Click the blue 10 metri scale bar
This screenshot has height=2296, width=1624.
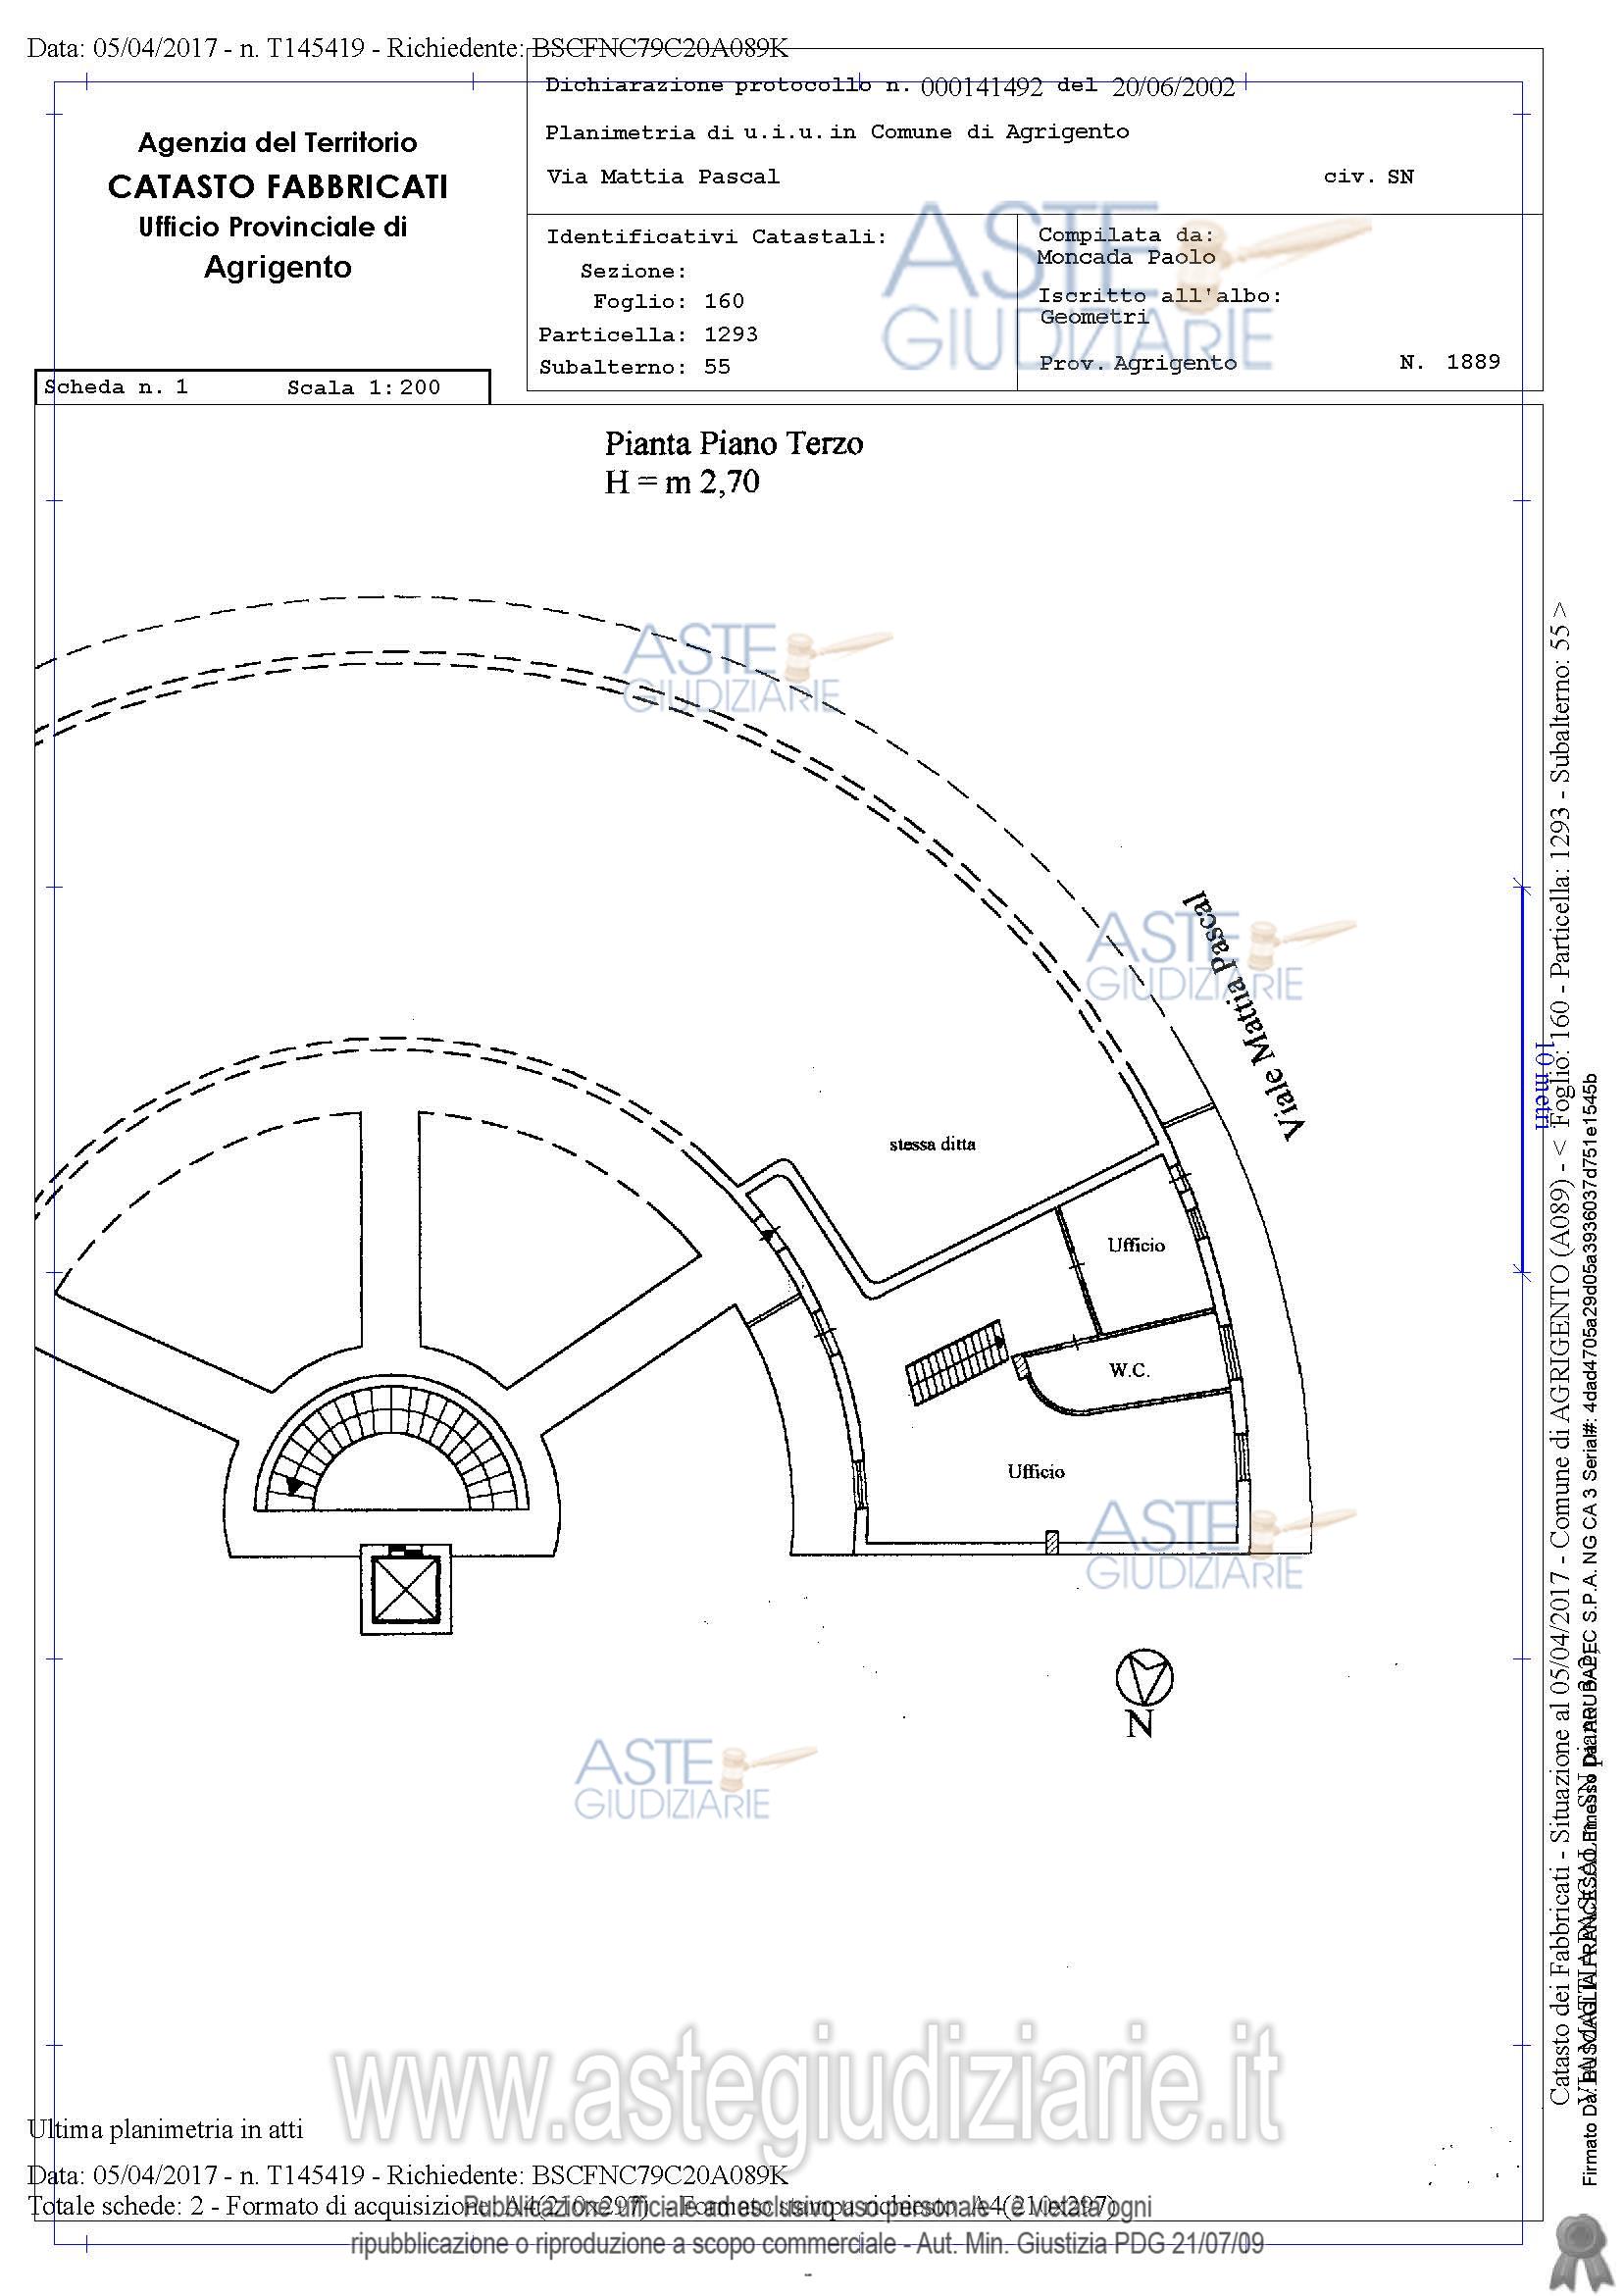(1522, 1080)
